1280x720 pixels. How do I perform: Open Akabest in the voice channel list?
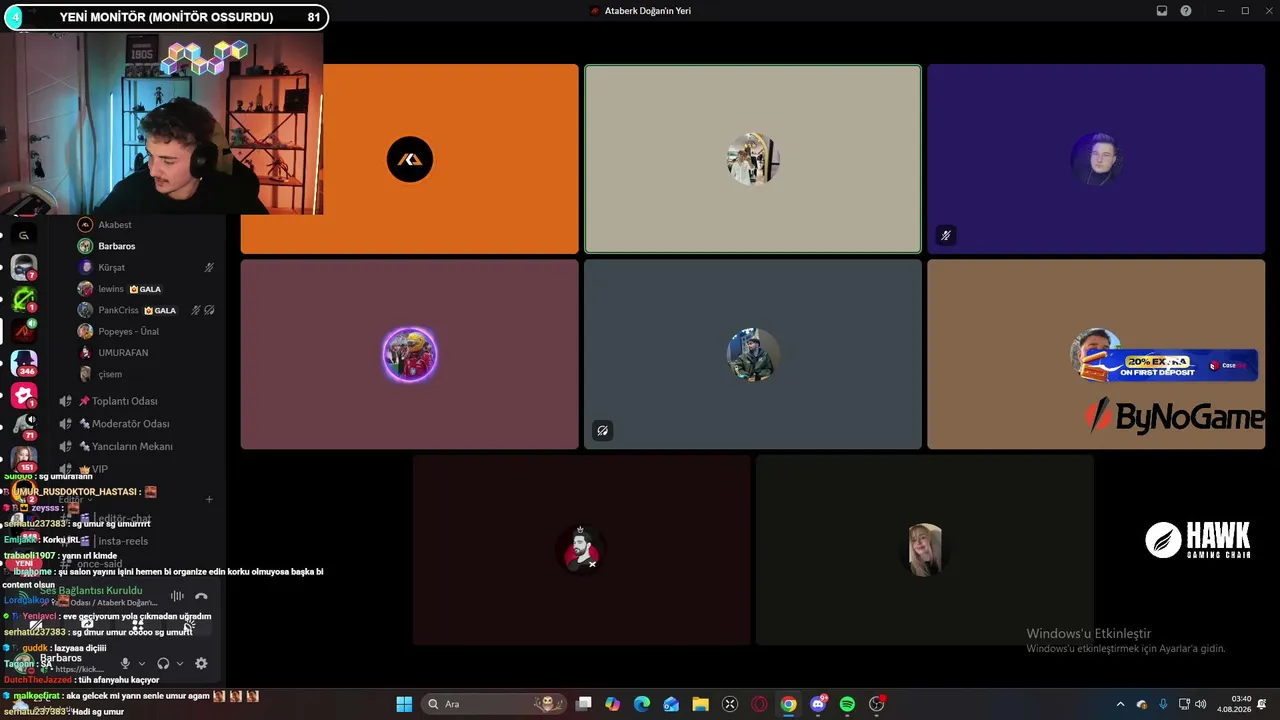pos(147,225)
